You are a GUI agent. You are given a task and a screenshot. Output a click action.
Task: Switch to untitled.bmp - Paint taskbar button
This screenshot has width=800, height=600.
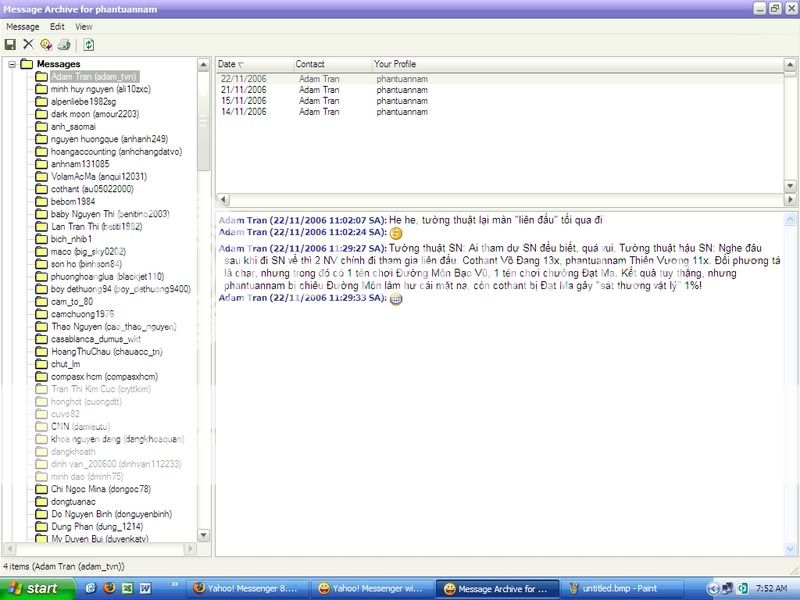[610, 588]
